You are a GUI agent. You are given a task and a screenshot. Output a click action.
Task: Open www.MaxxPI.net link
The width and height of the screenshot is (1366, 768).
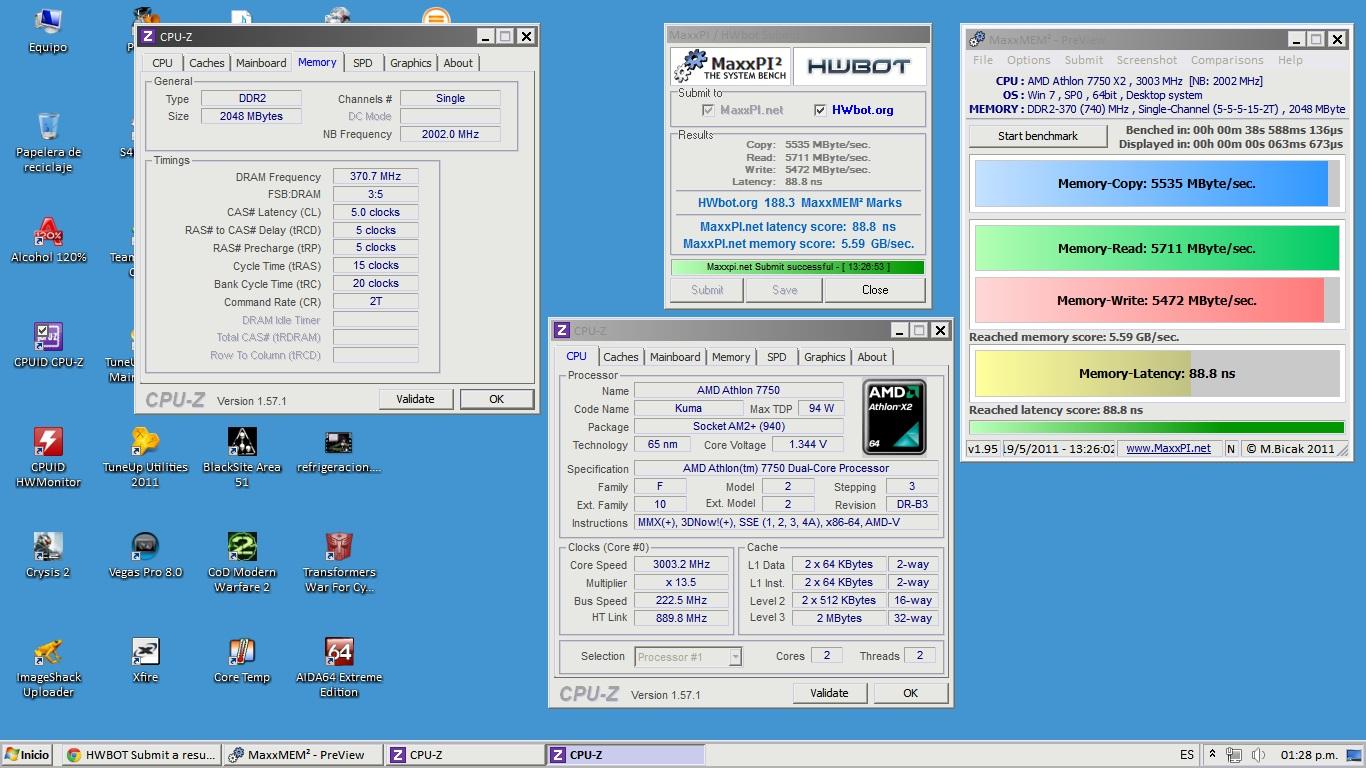1168,449
